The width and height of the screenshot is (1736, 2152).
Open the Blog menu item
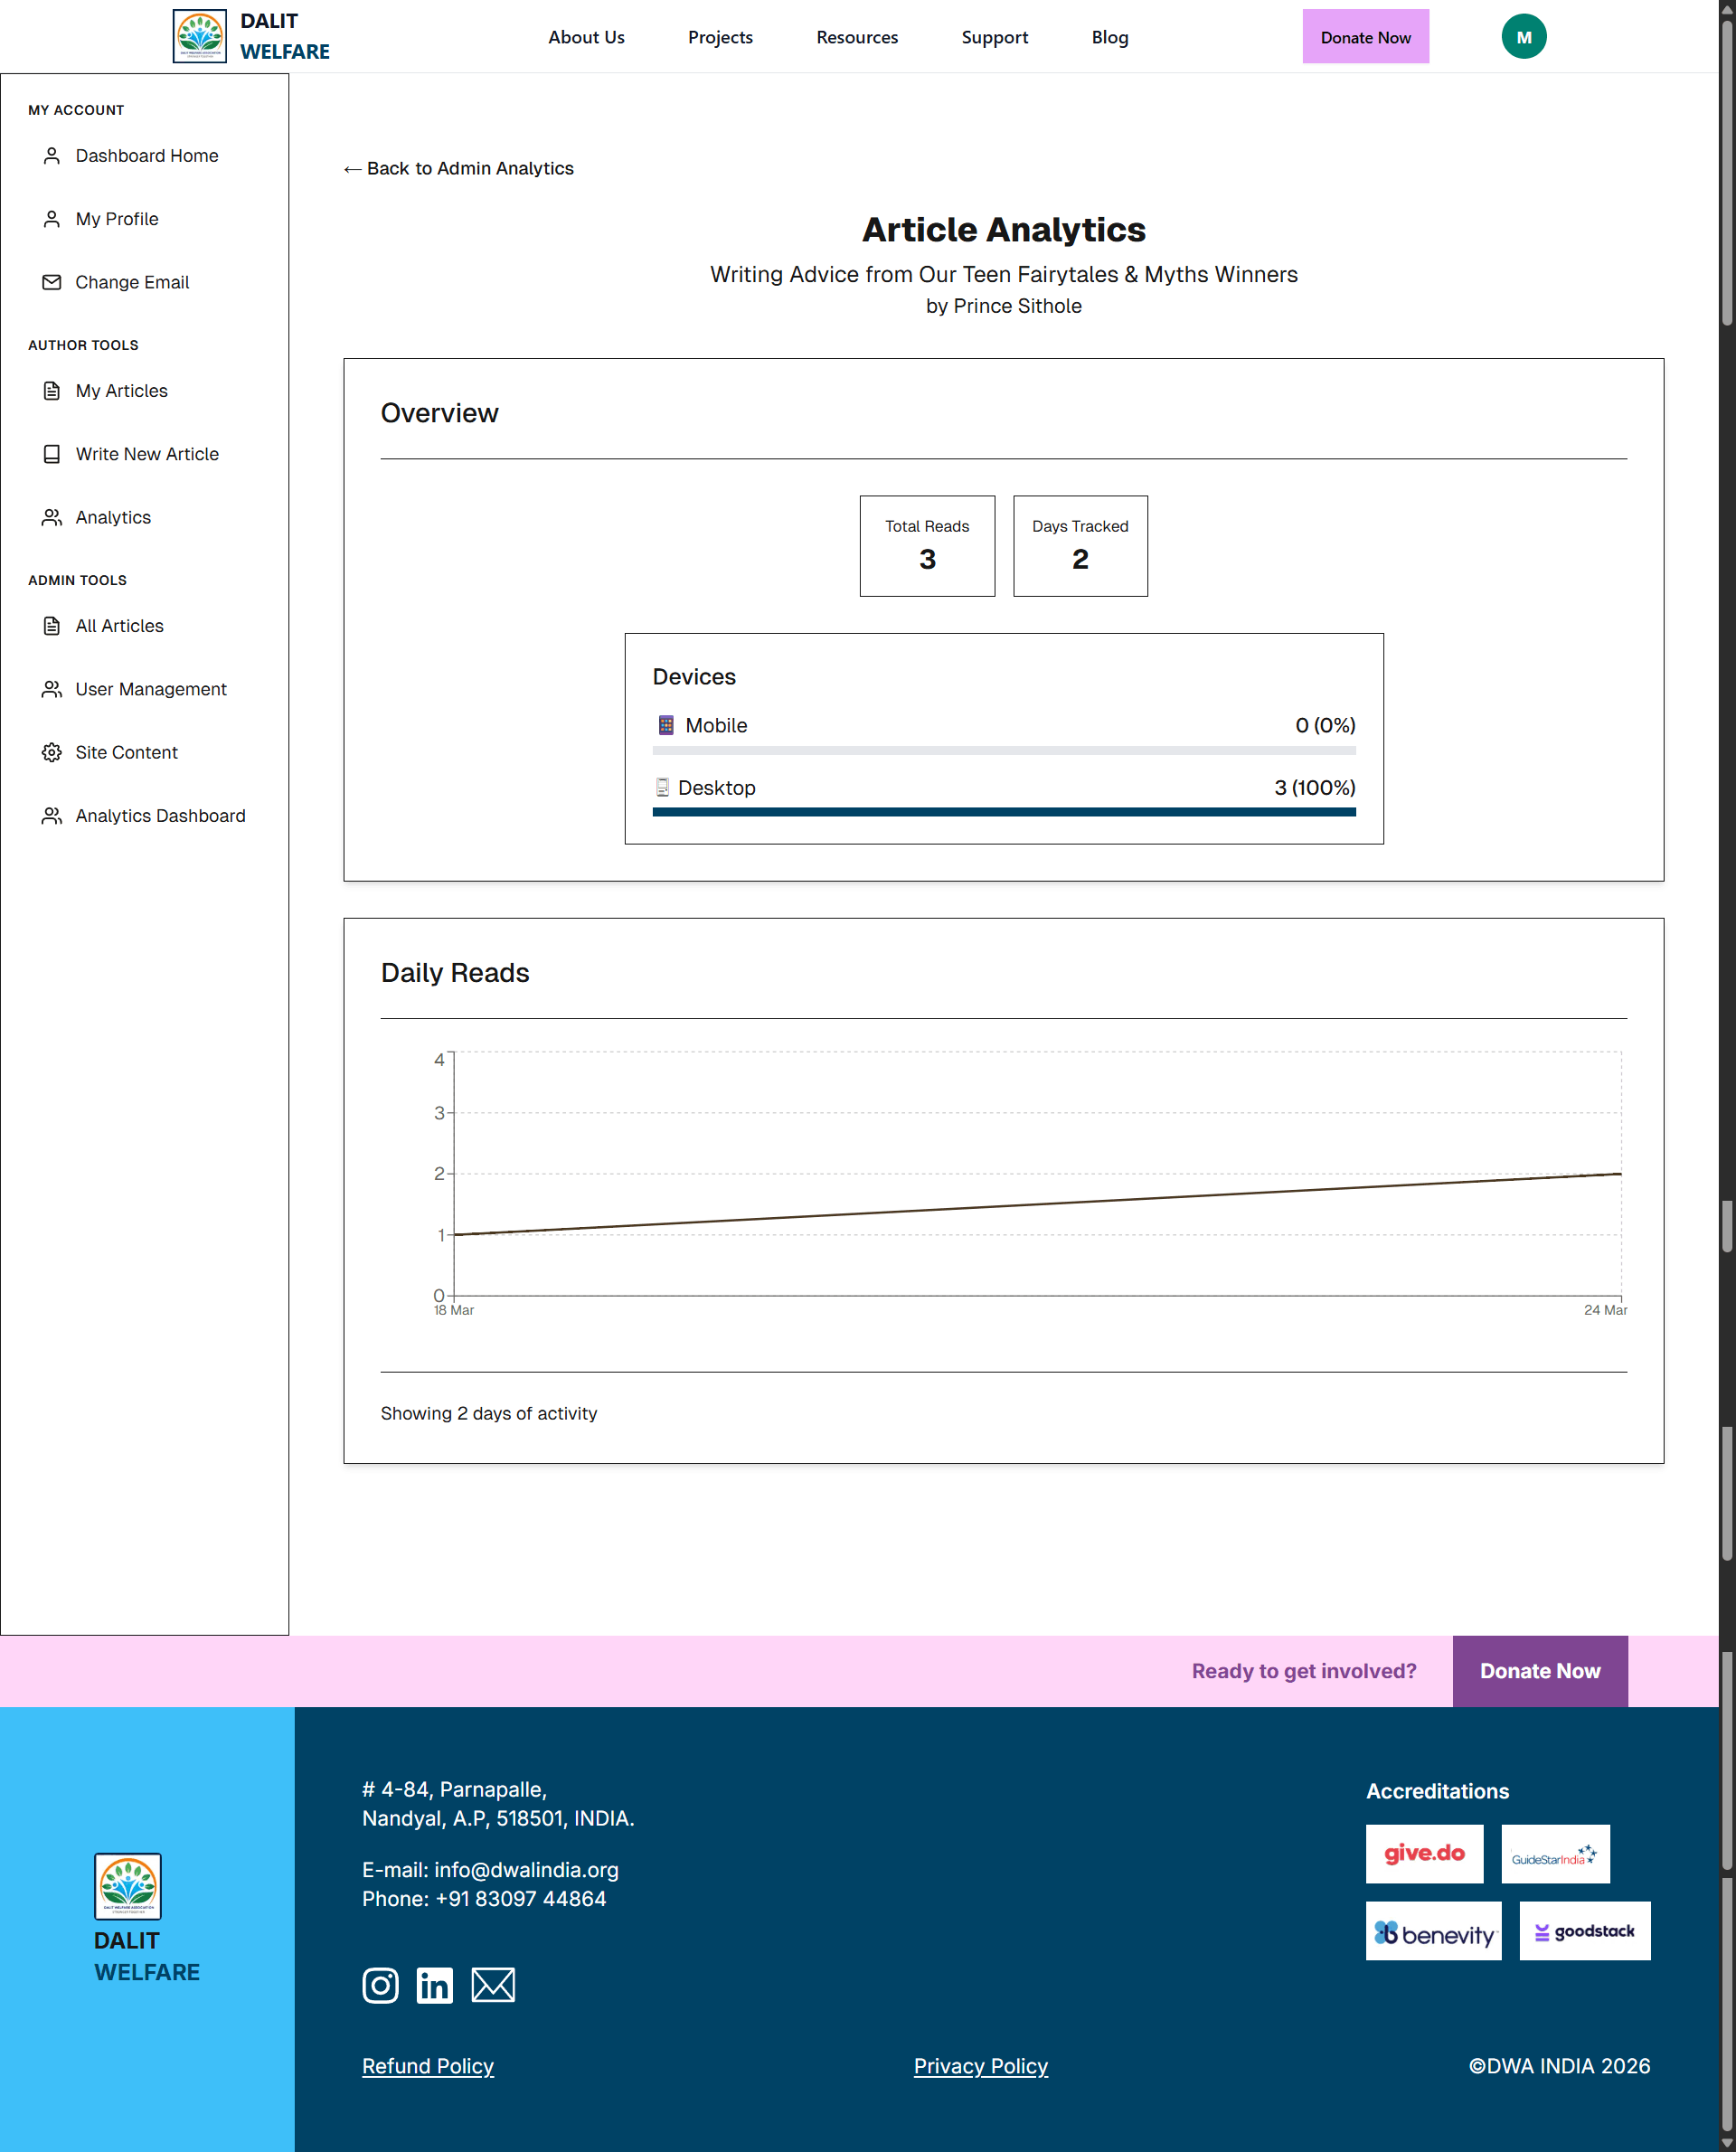point(1110,36)
